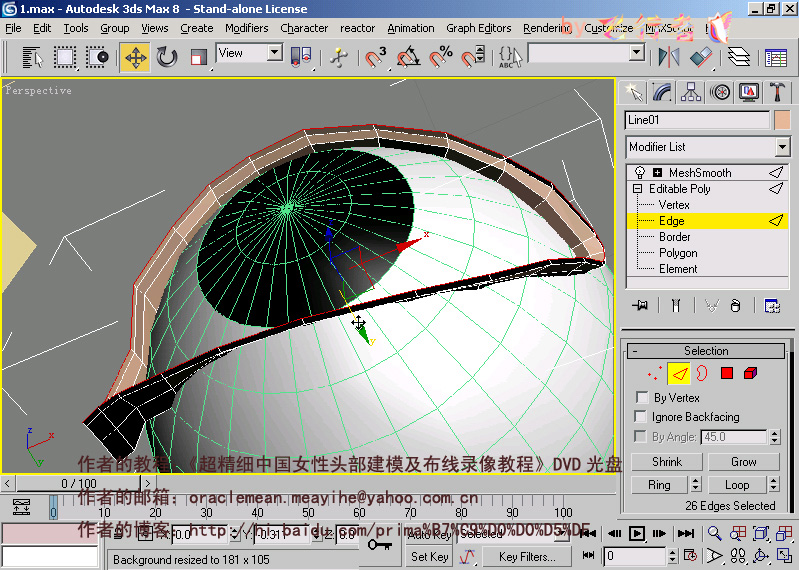Screen dimensions: 799x570
Task: Toggle the Set Key mode button
Action: pos(429,557)
